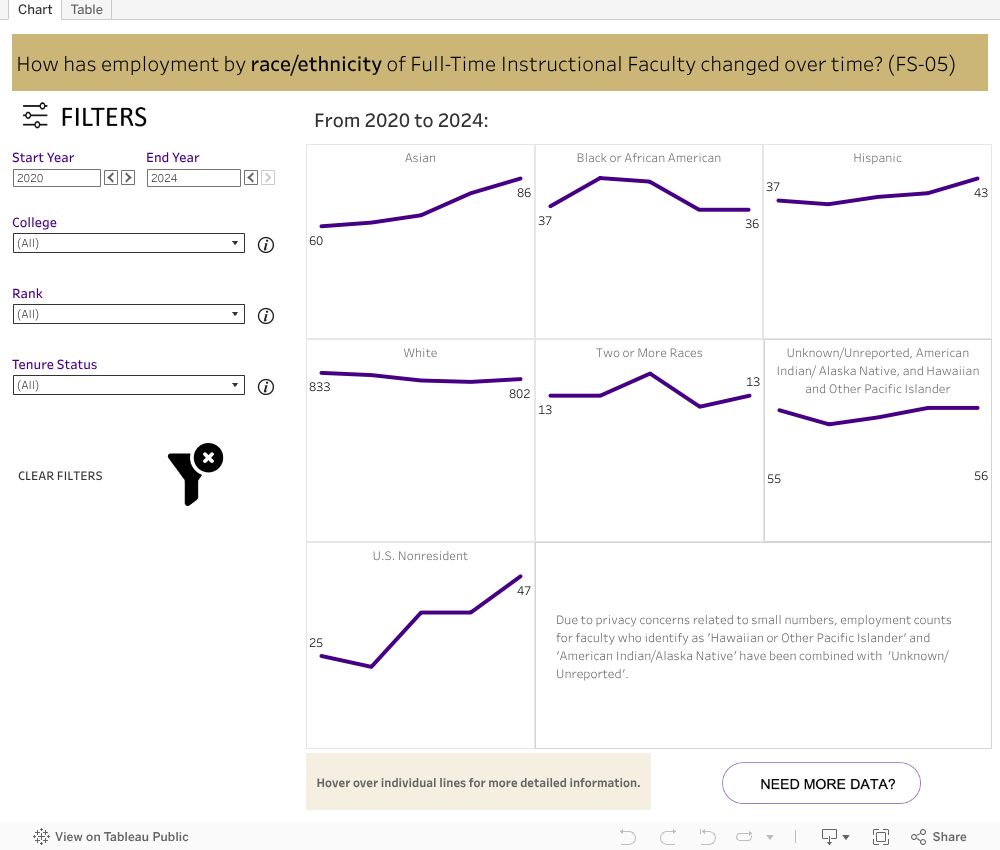Click the info icon beside Tenure Status
The width and height of the screenshot is (1000, 850).
click(x=266, y=387)
